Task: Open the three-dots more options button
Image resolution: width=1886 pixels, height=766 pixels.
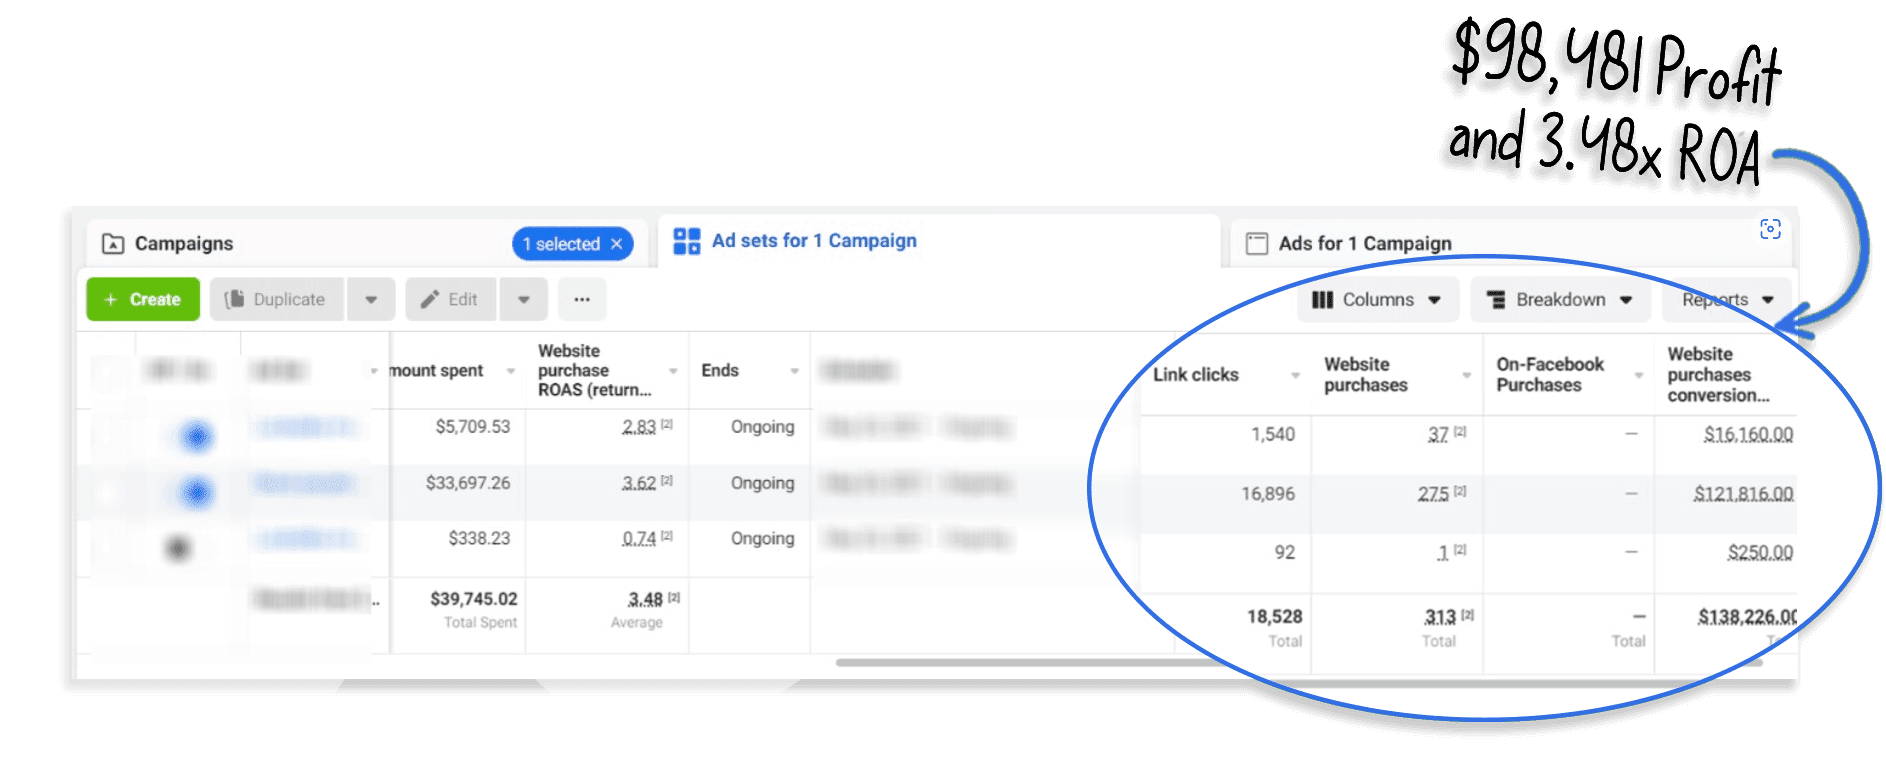Action: [x=582, y=299]
